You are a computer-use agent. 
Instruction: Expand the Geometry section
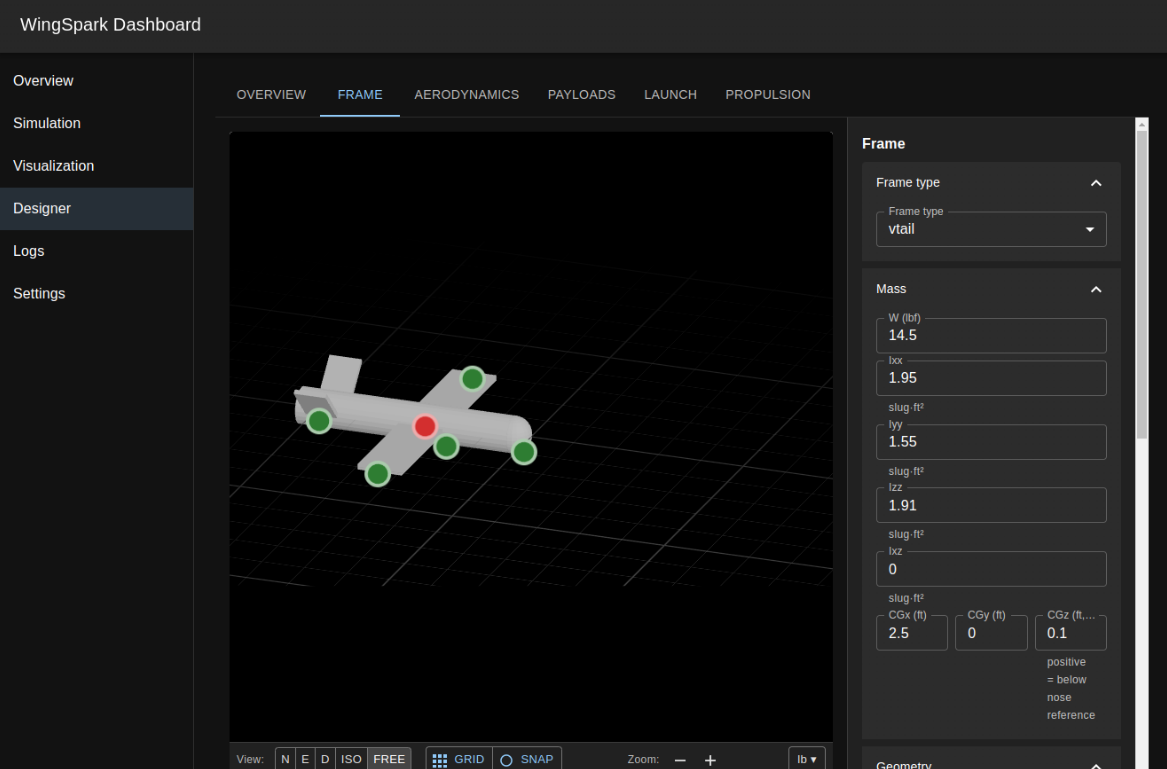pyautogui.click(x=1096, y=763)
